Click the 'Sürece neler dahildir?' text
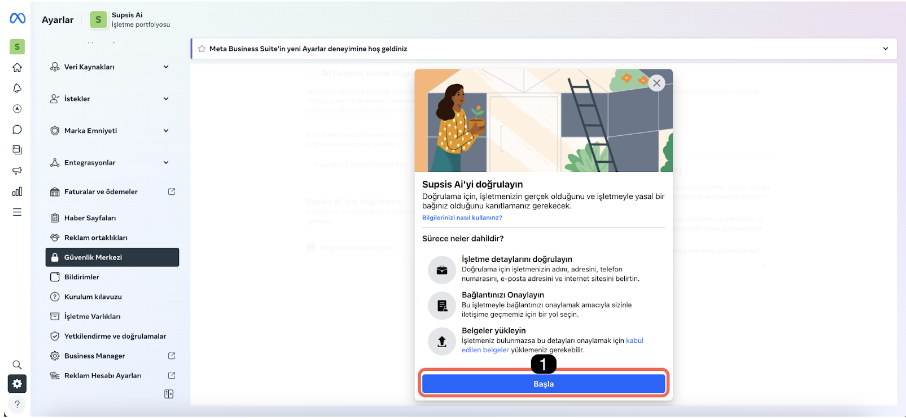906x418 pixels. click(465, 238)
